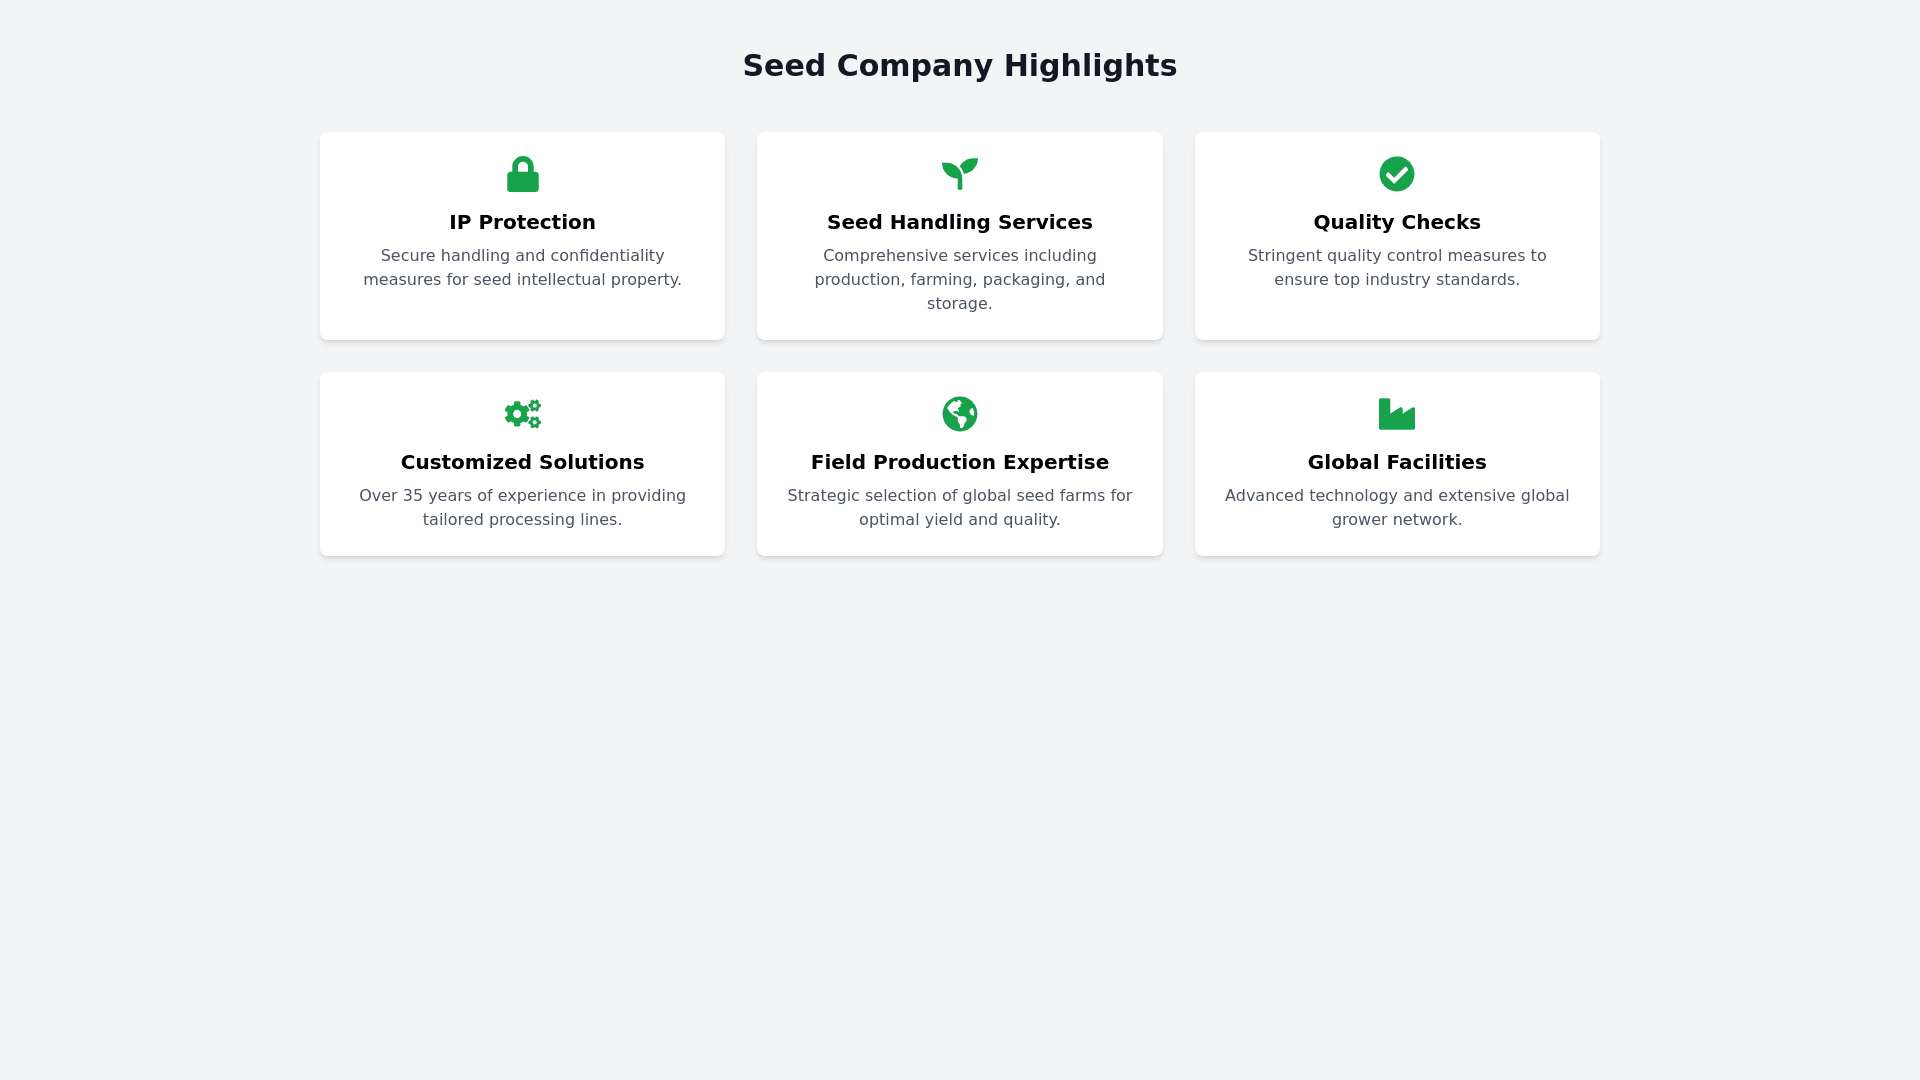This screenshot has height=1080, width=1920.
Task: Click the strategic selection of farms text
Action: click(x=959, y=508)
